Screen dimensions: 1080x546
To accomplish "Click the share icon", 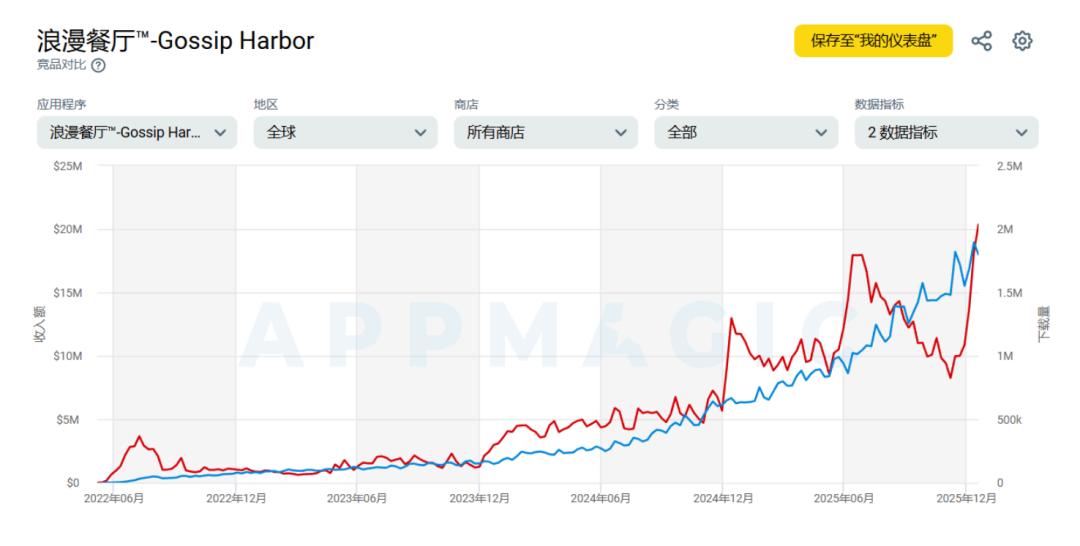I will coord(982,41).
